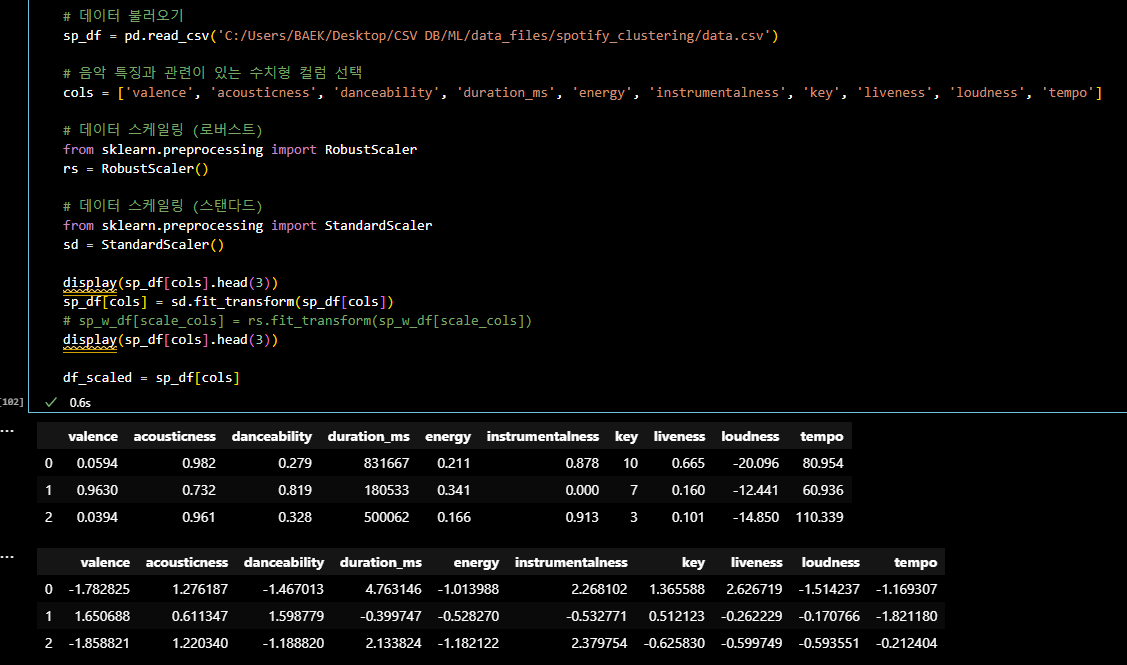The image size is (1127, 665).
Task: Select the 80.954 tempo cell
Action: tap(822, 464)
